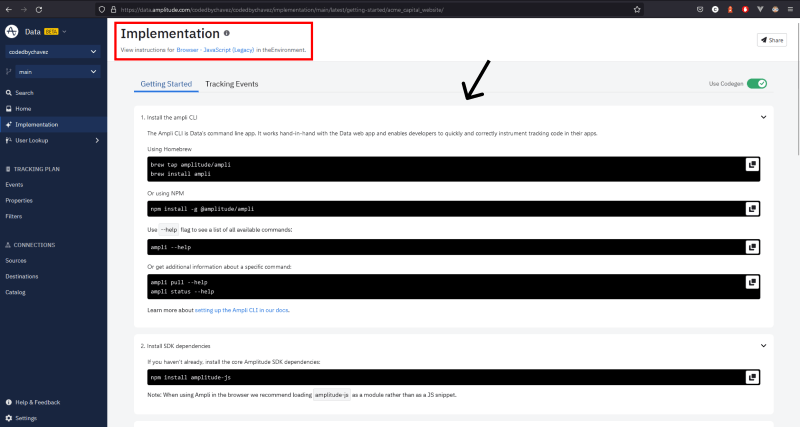
Task: Open Help & Feedback
Action: pyautogui.click(x=37, y=403)
